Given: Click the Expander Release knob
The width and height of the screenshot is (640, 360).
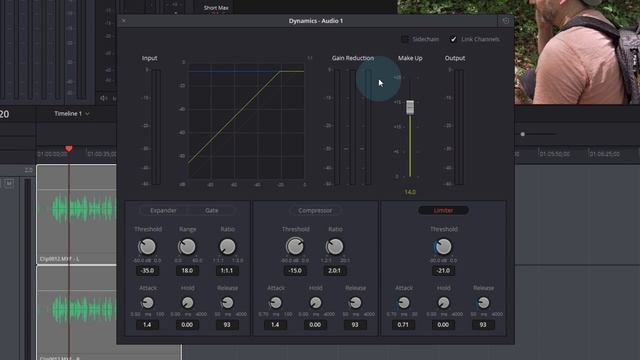Looking at the screenshot, I should [227, 303].
